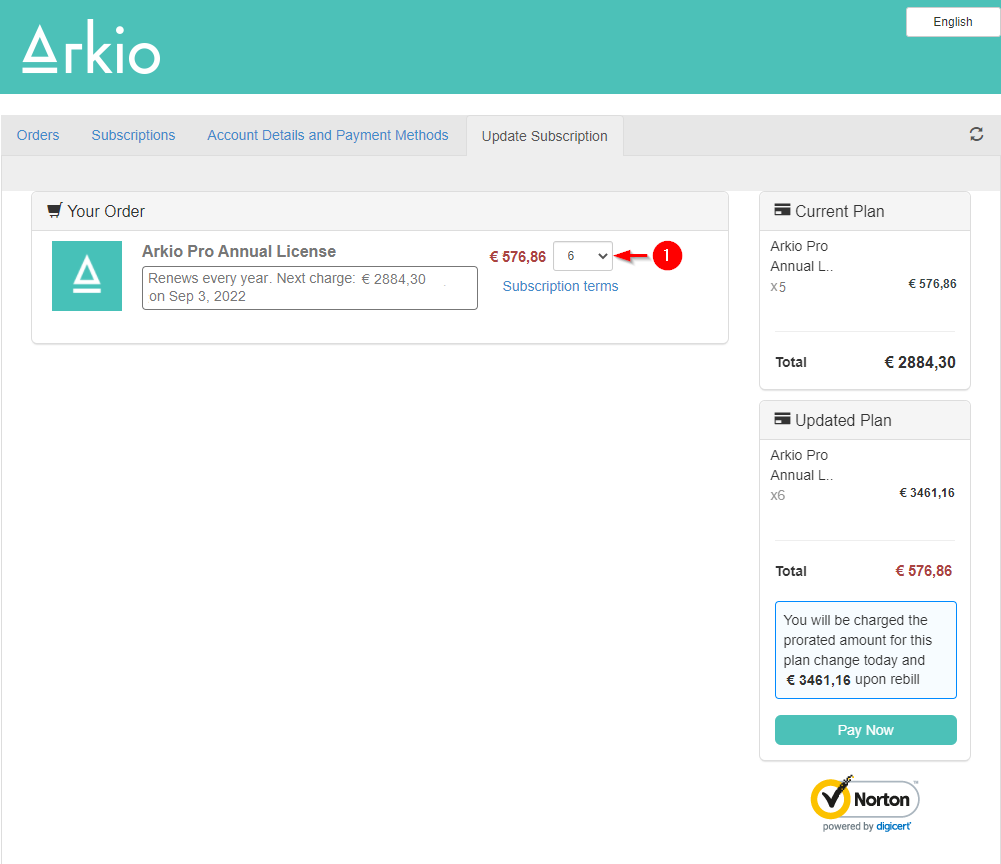Click the x6 quantity in Updated Plan

pos(778,496)
